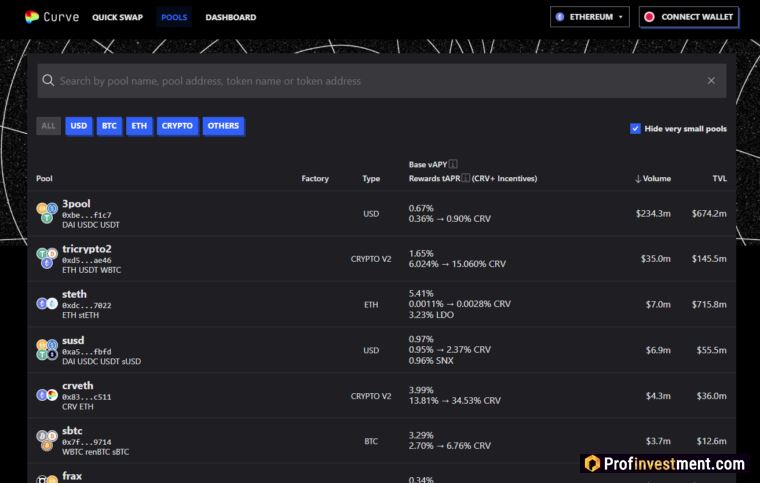Click the crveth token icons
760x483 pixels.
pos(47,395)
